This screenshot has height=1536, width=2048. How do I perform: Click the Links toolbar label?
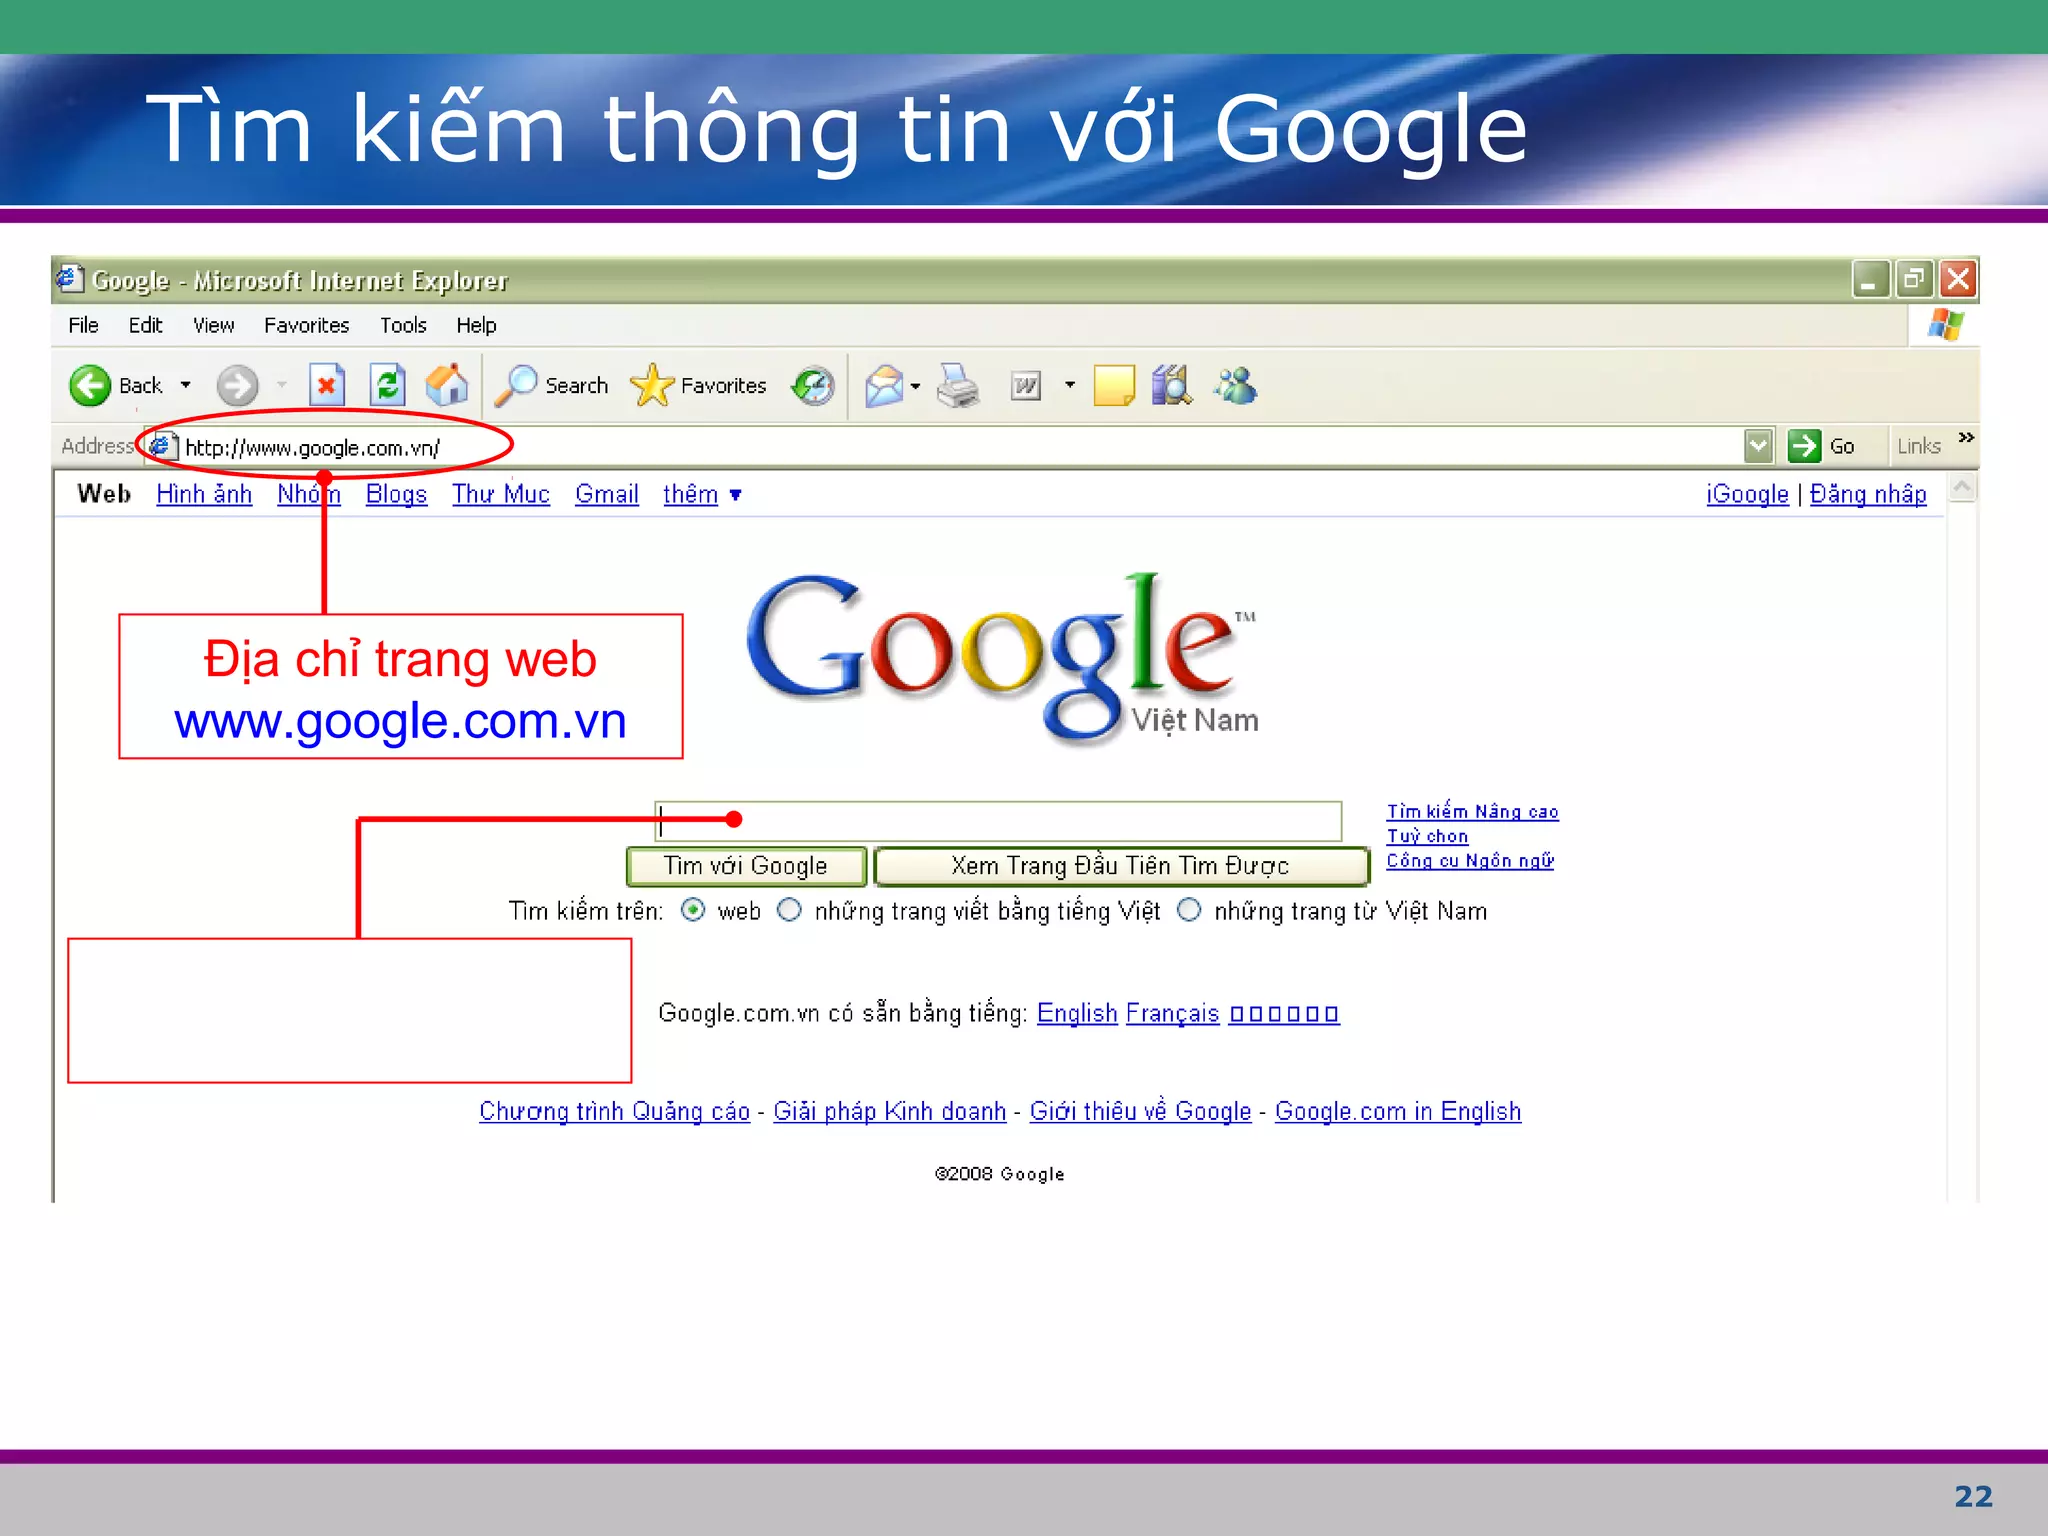click(1918, 446)
